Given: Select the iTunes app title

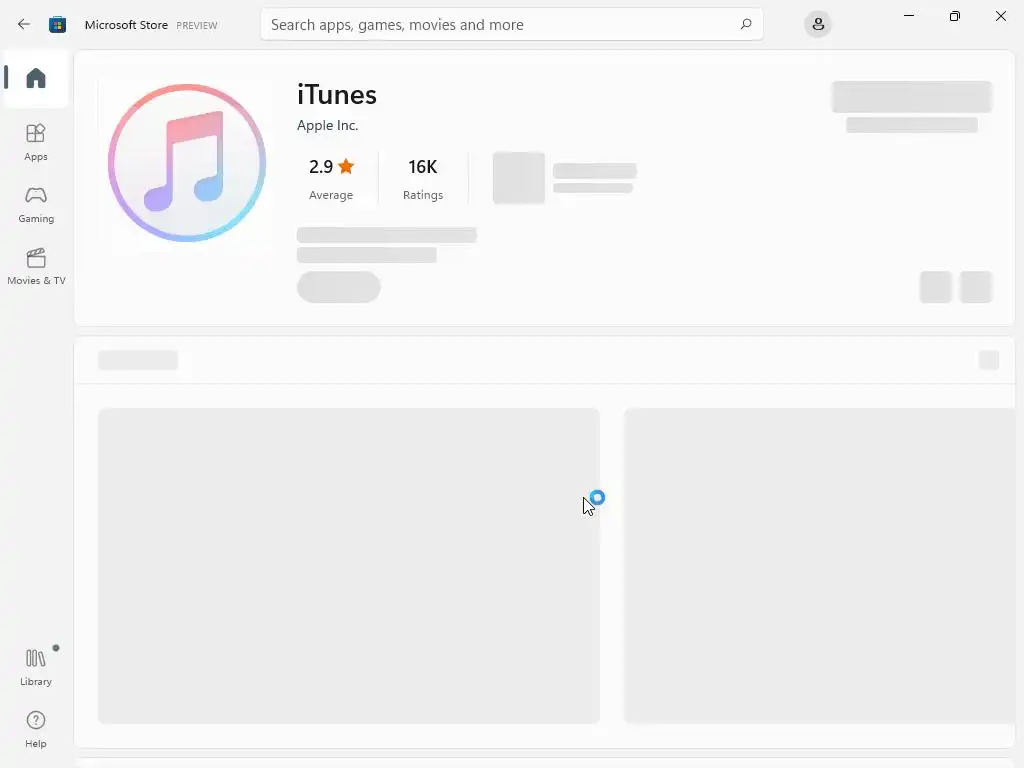Looking at the screenshot, I should (x=336, y=95).
